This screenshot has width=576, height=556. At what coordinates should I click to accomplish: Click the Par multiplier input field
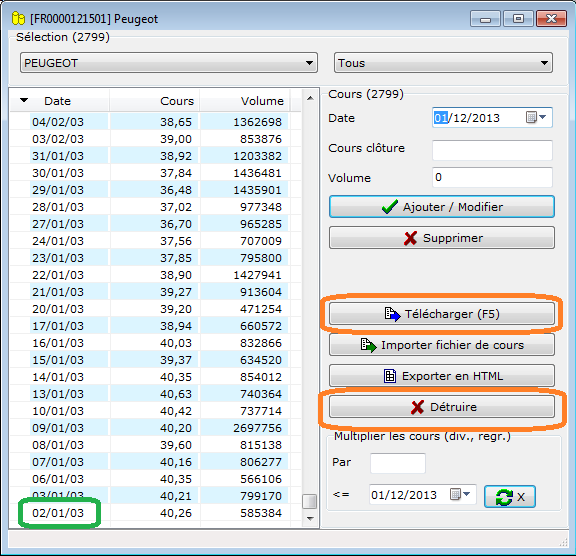tap(398, 463)
